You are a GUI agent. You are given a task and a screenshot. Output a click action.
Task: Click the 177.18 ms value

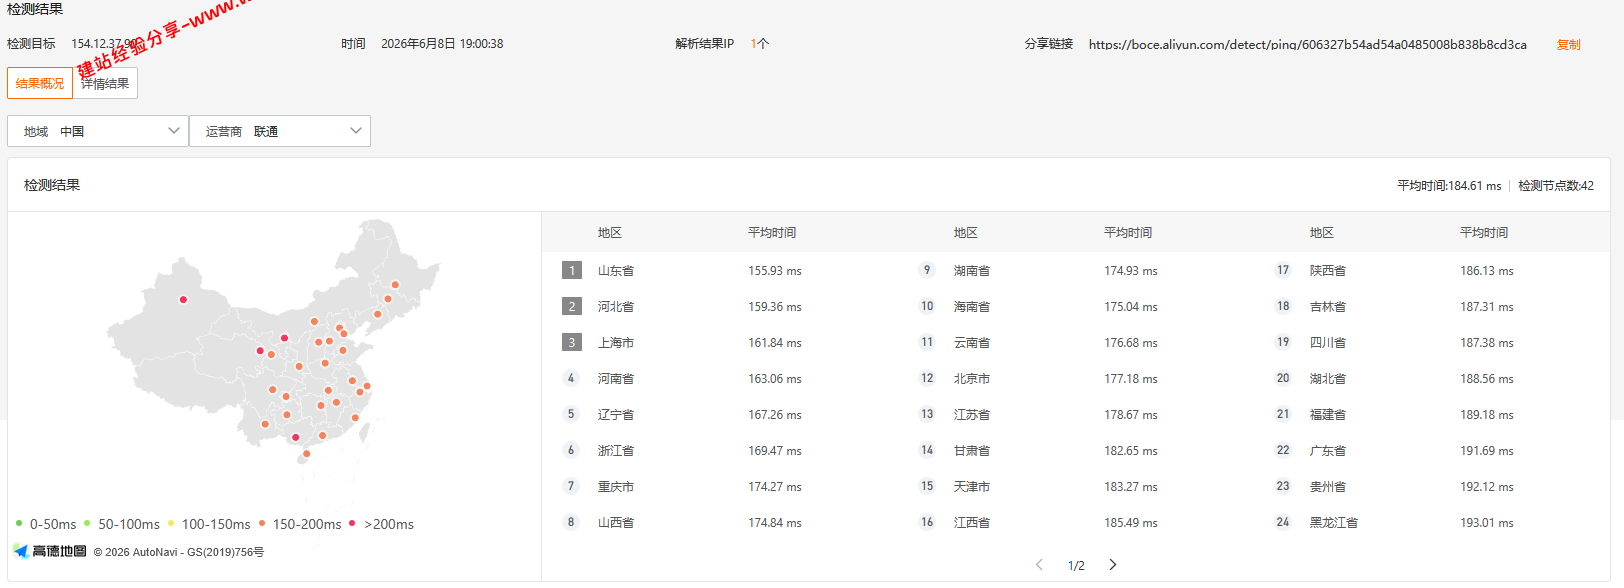coord(1131,379)
